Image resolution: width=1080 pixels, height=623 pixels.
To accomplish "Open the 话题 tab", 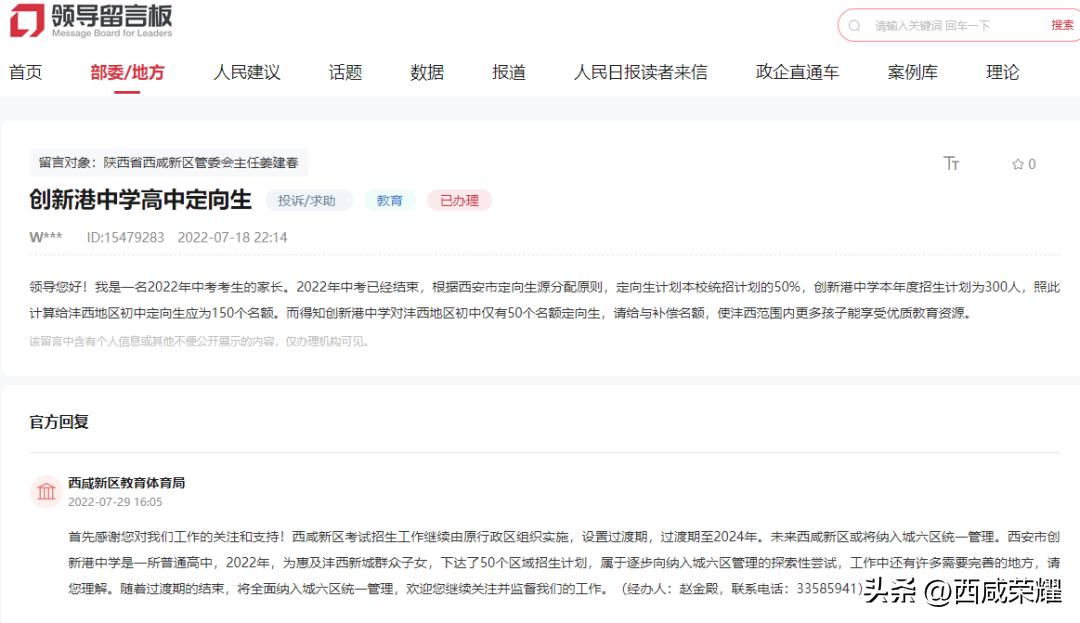I will click(345, 71).
